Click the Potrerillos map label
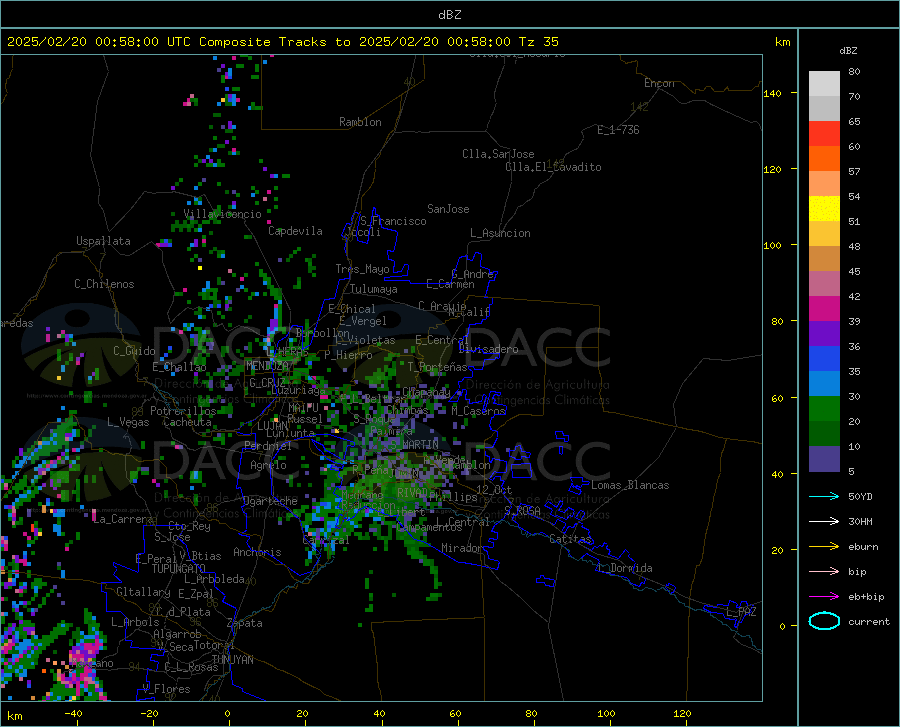Image resolution: width=900 pixels, height=727 pixels. pos(183,411)
